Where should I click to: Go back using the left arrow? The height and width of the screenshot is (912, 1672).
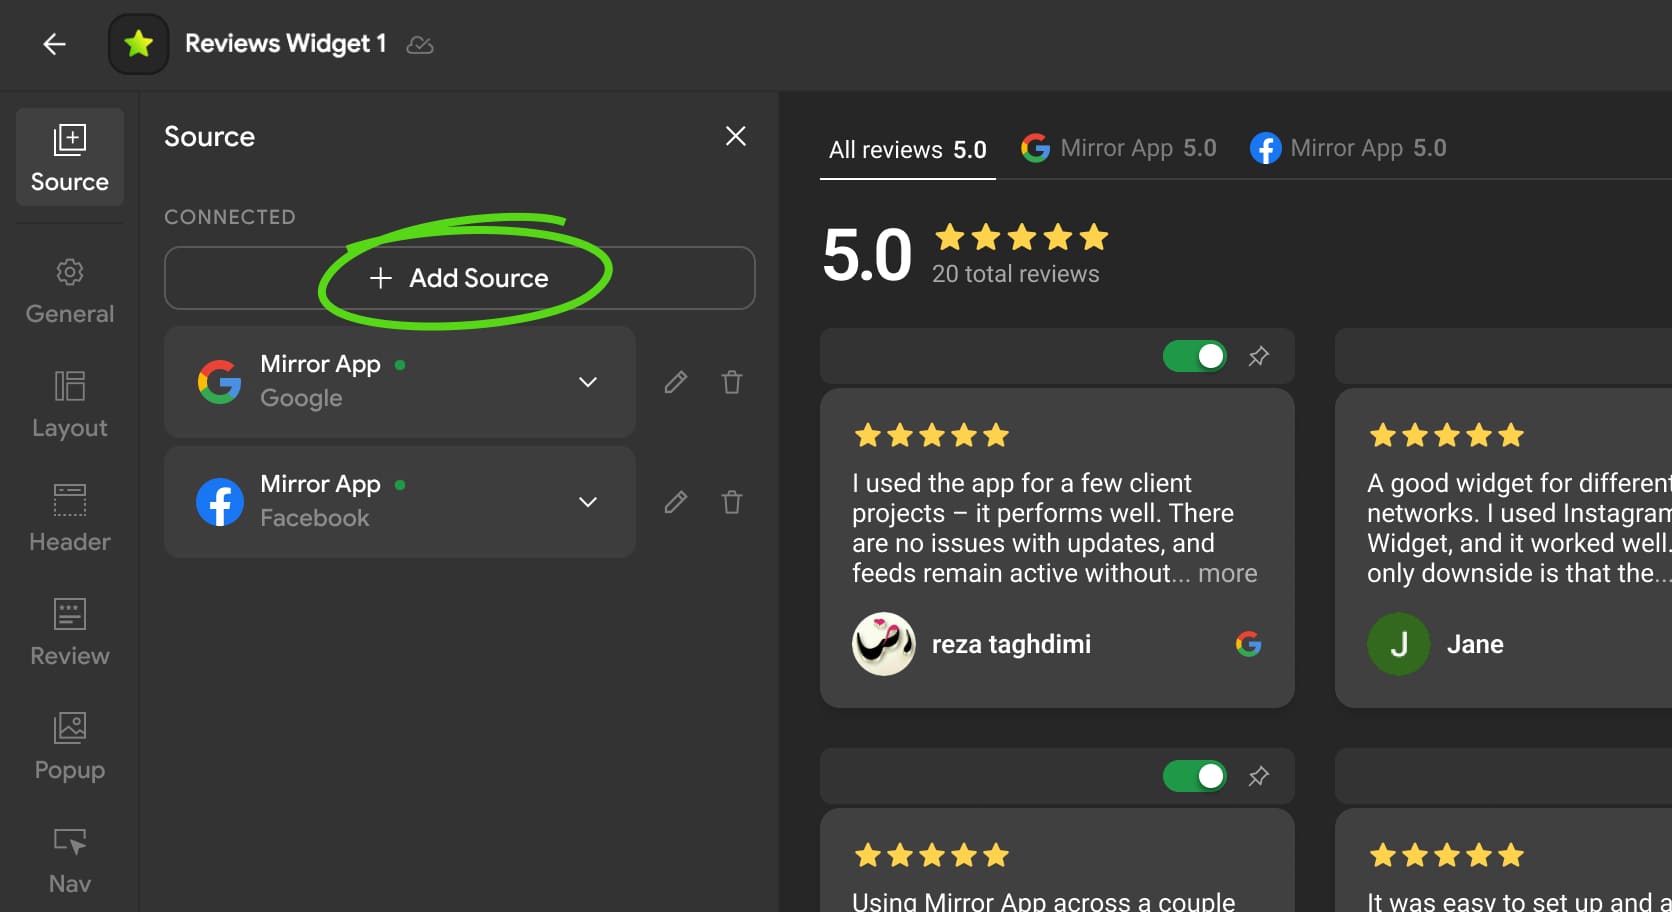54,44
